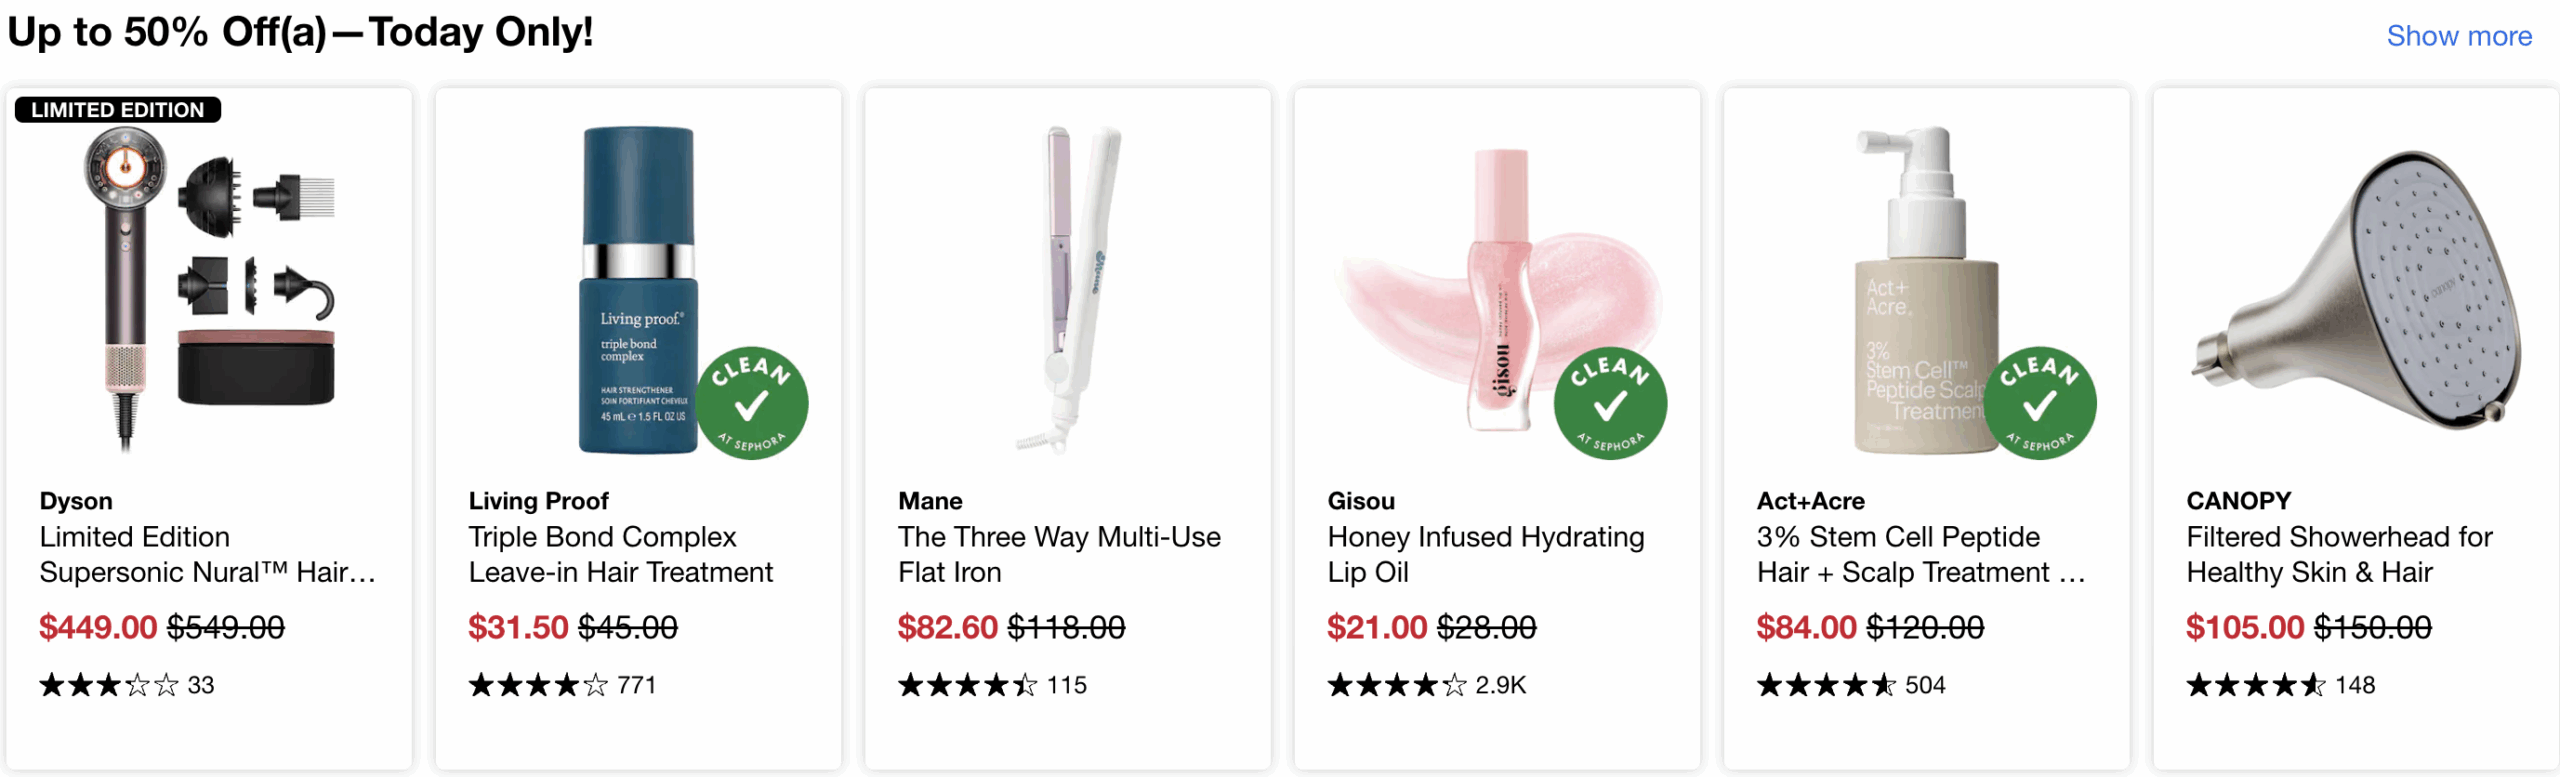Viewport: 2560px width, 777px height.
Task: Open Filtered Showerhead for Healthy Skin title
Action: [2338, 554]
